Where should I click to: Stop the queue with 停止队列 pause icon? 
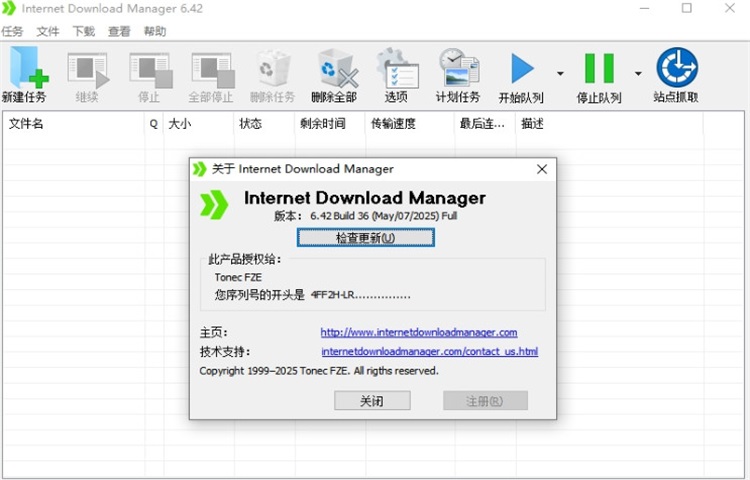coord(599,68)
